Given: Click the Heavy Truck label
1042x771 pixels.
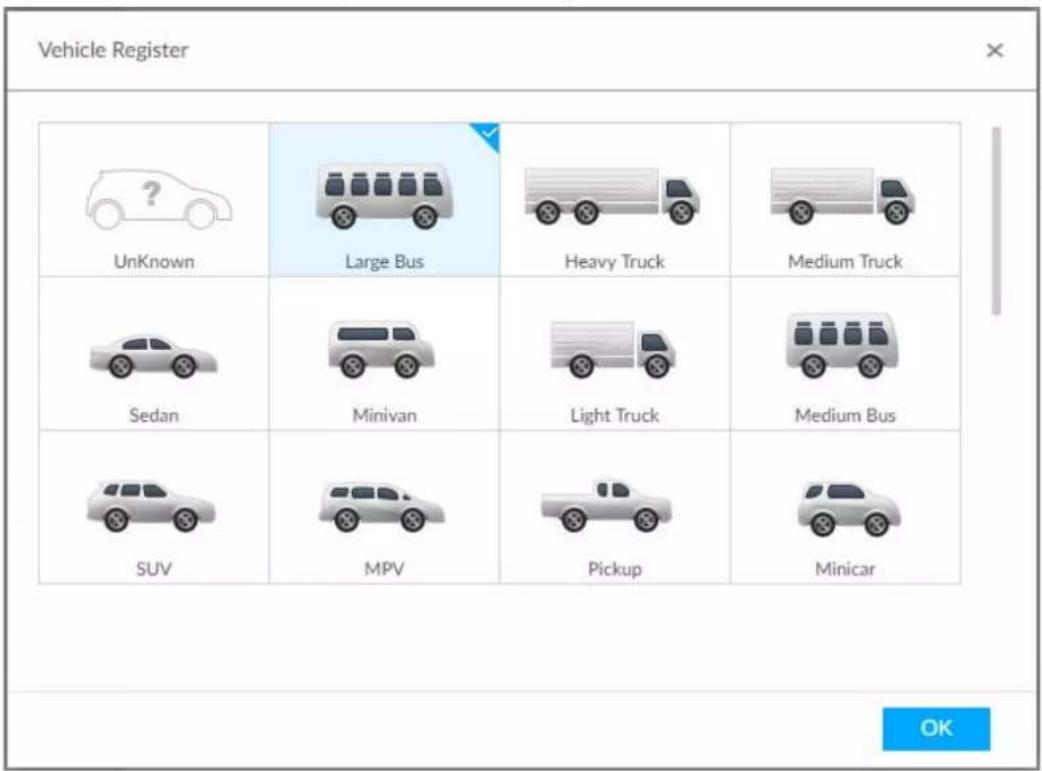Looking at the screenshot, I should pyautogui.click(x=615, y=261).
